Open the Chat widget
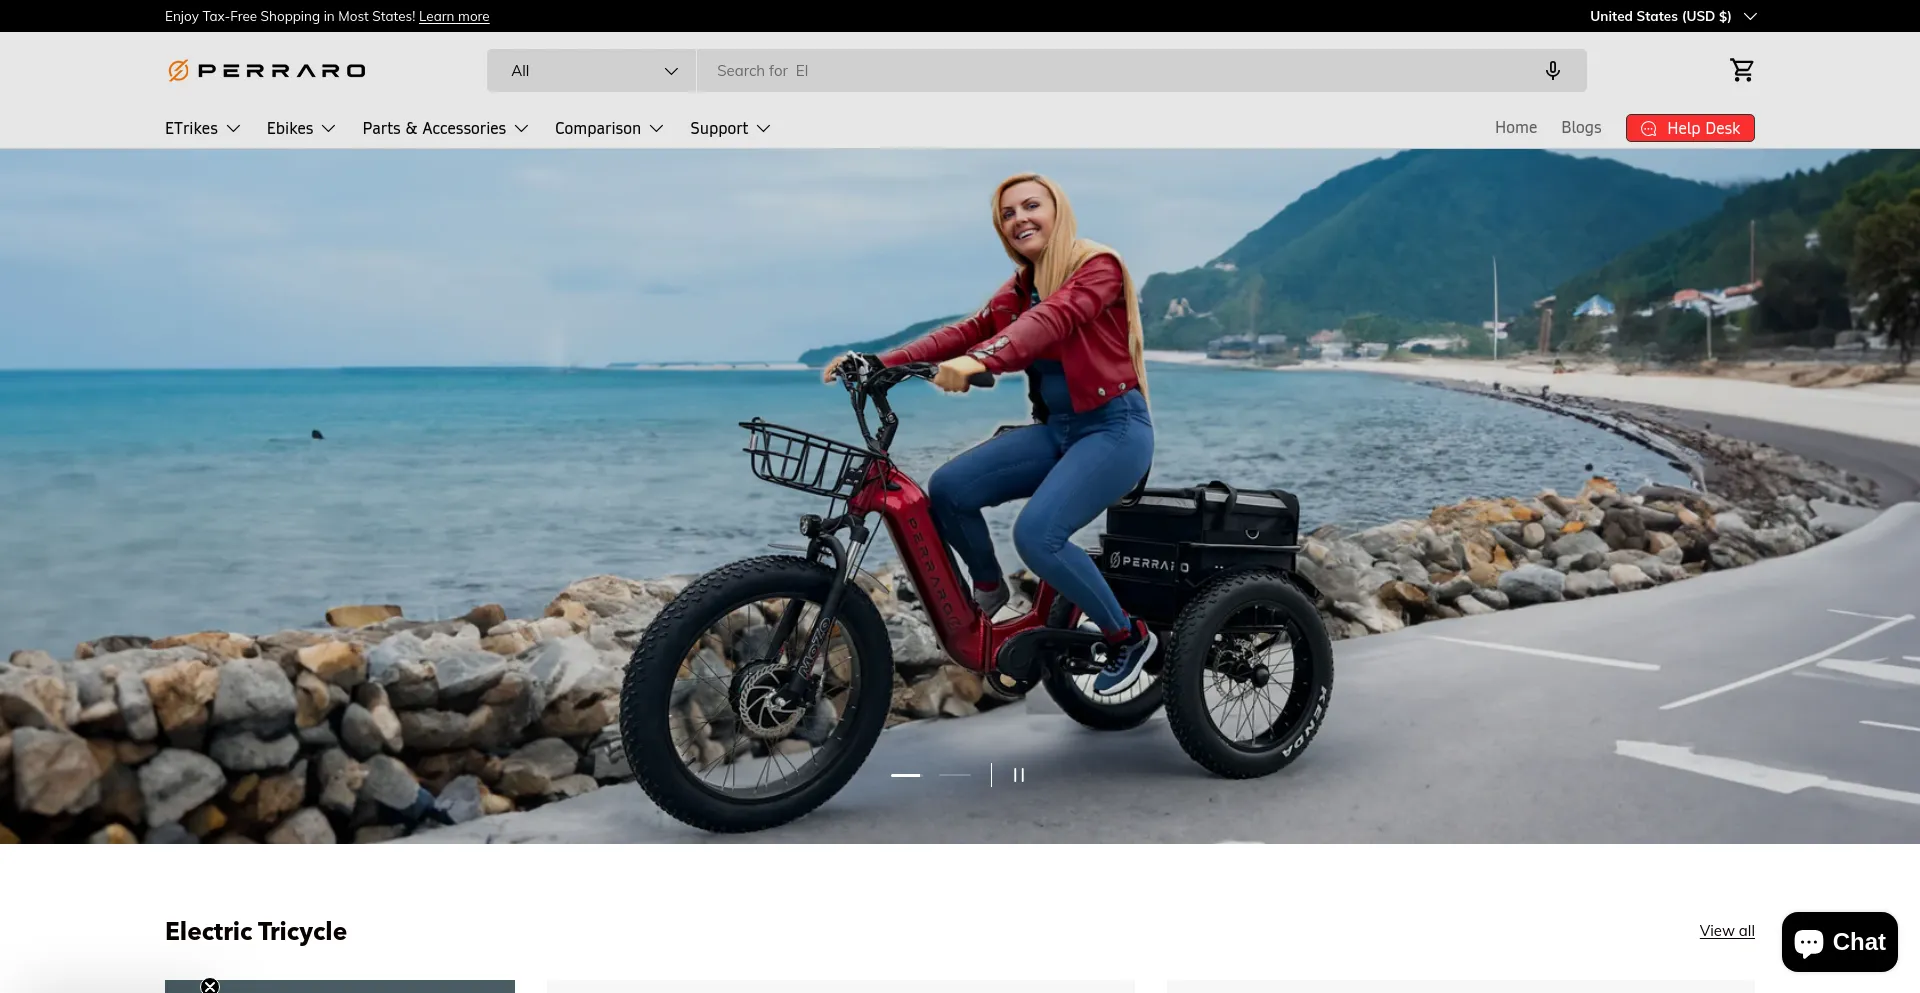1920x993 pixels. click(1840, 942)
